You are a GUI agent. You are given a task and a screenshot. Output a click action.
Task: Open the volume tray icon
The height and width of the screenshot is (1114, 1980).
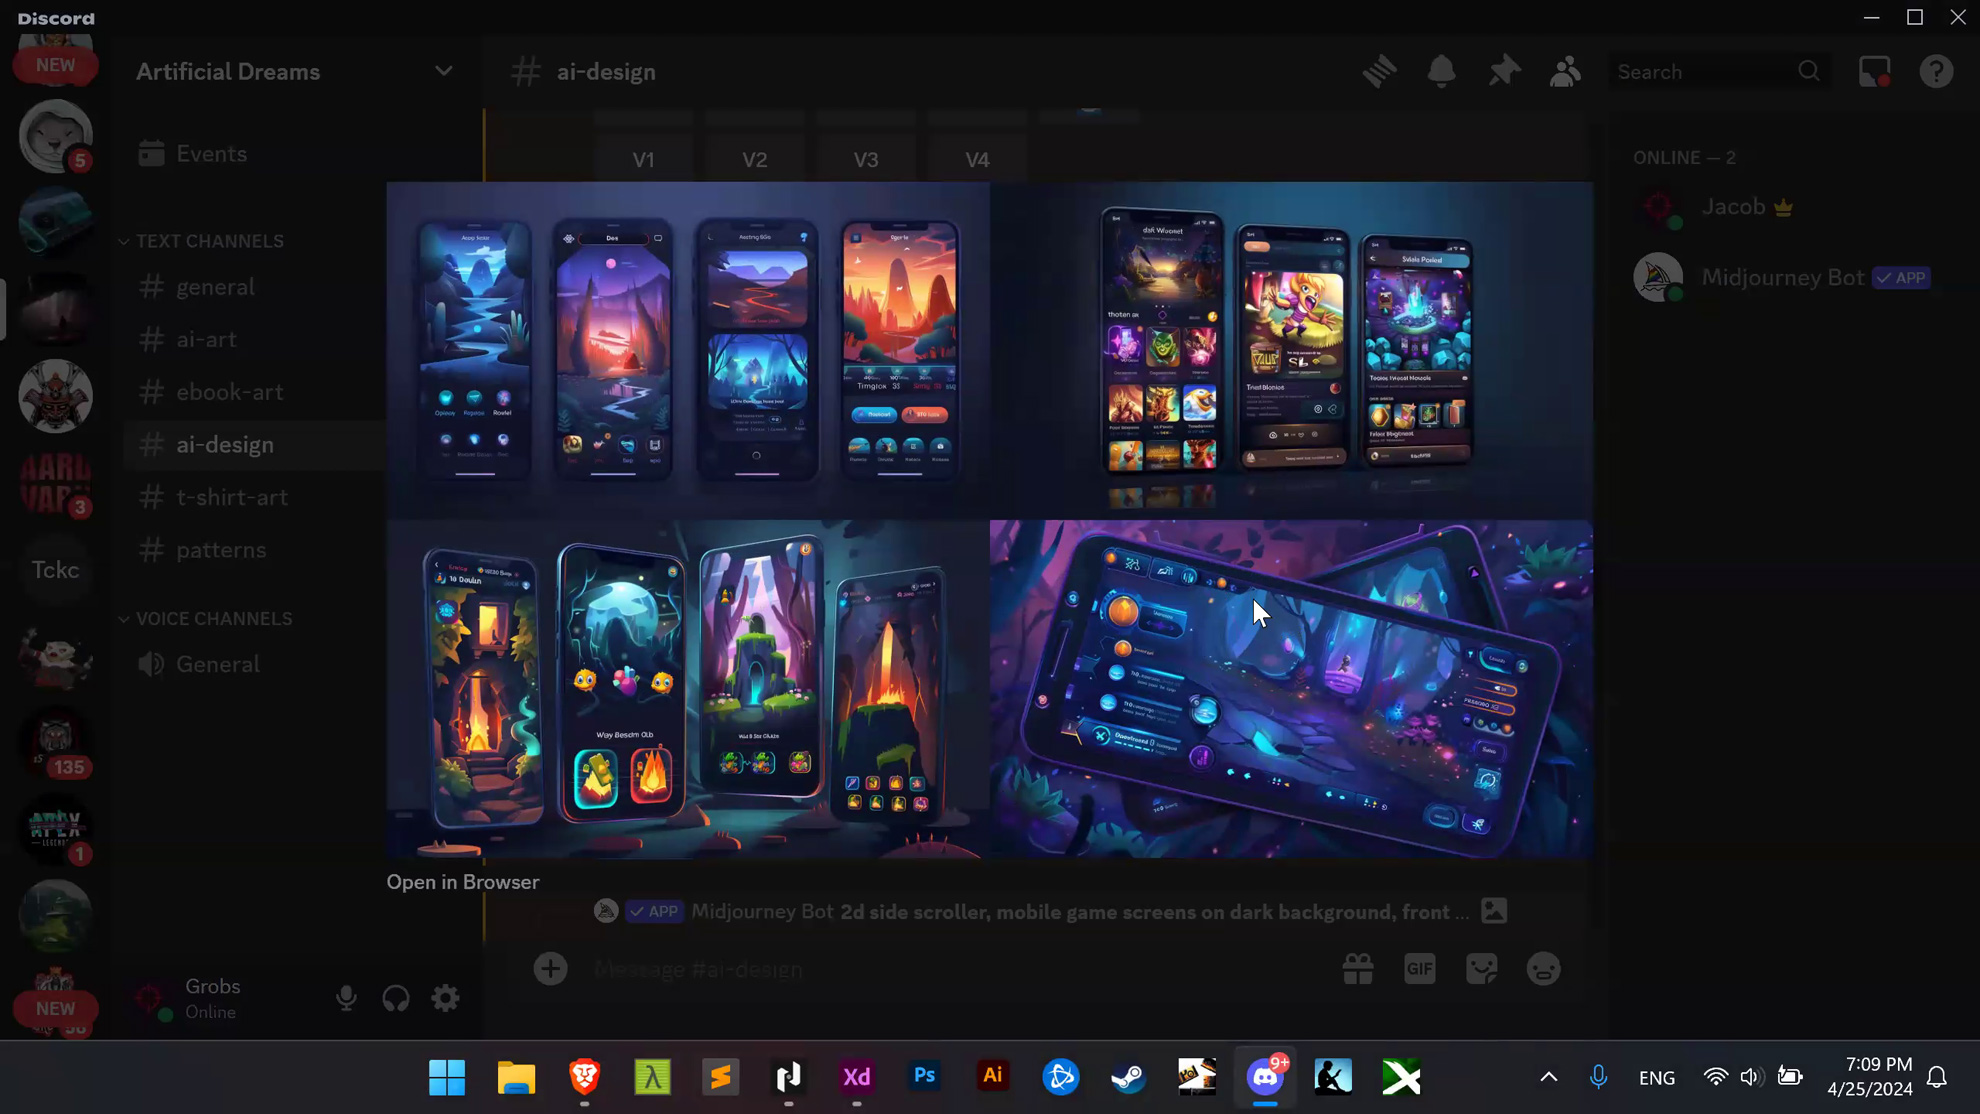point(1750,1077)
